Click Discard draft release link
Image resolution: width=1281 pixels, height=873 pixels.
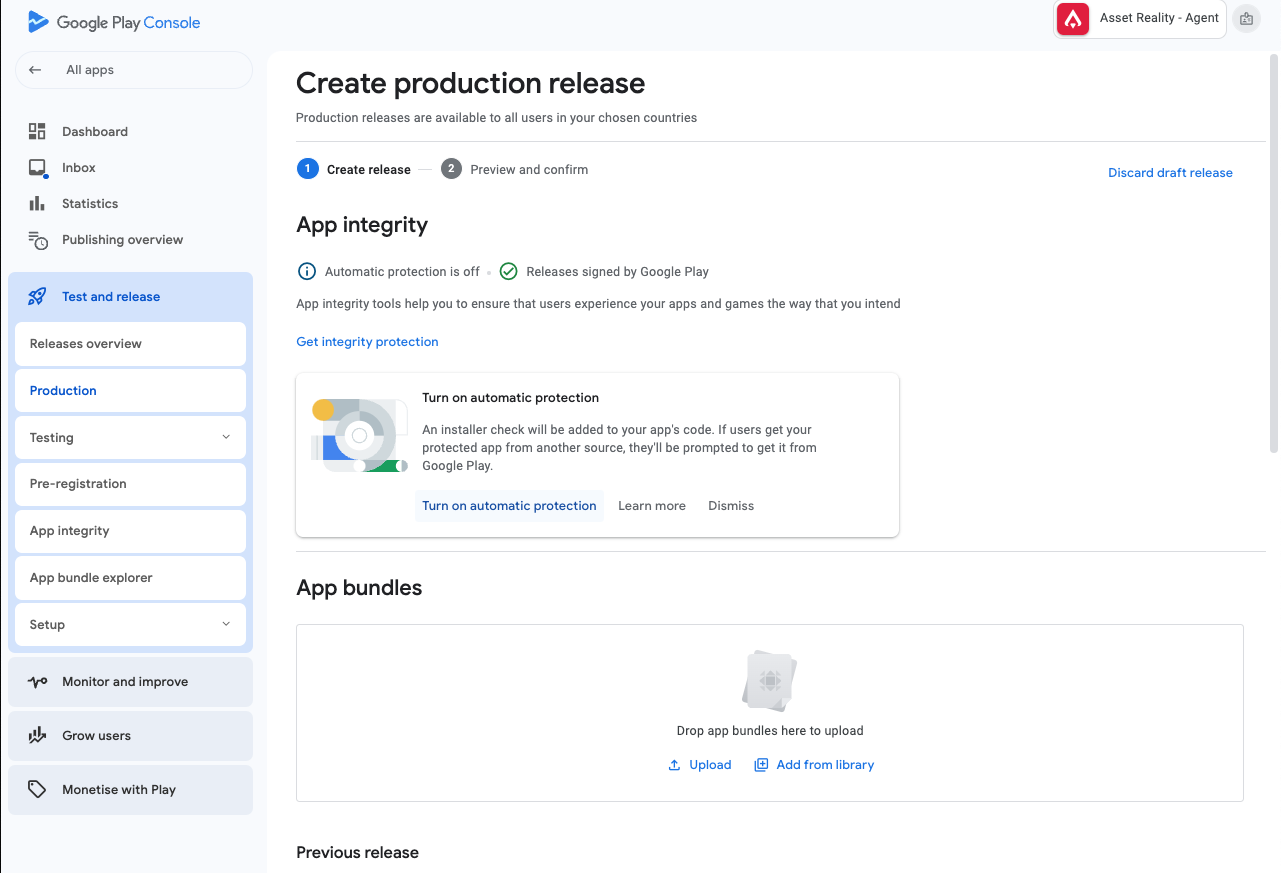click(1170, 173)
